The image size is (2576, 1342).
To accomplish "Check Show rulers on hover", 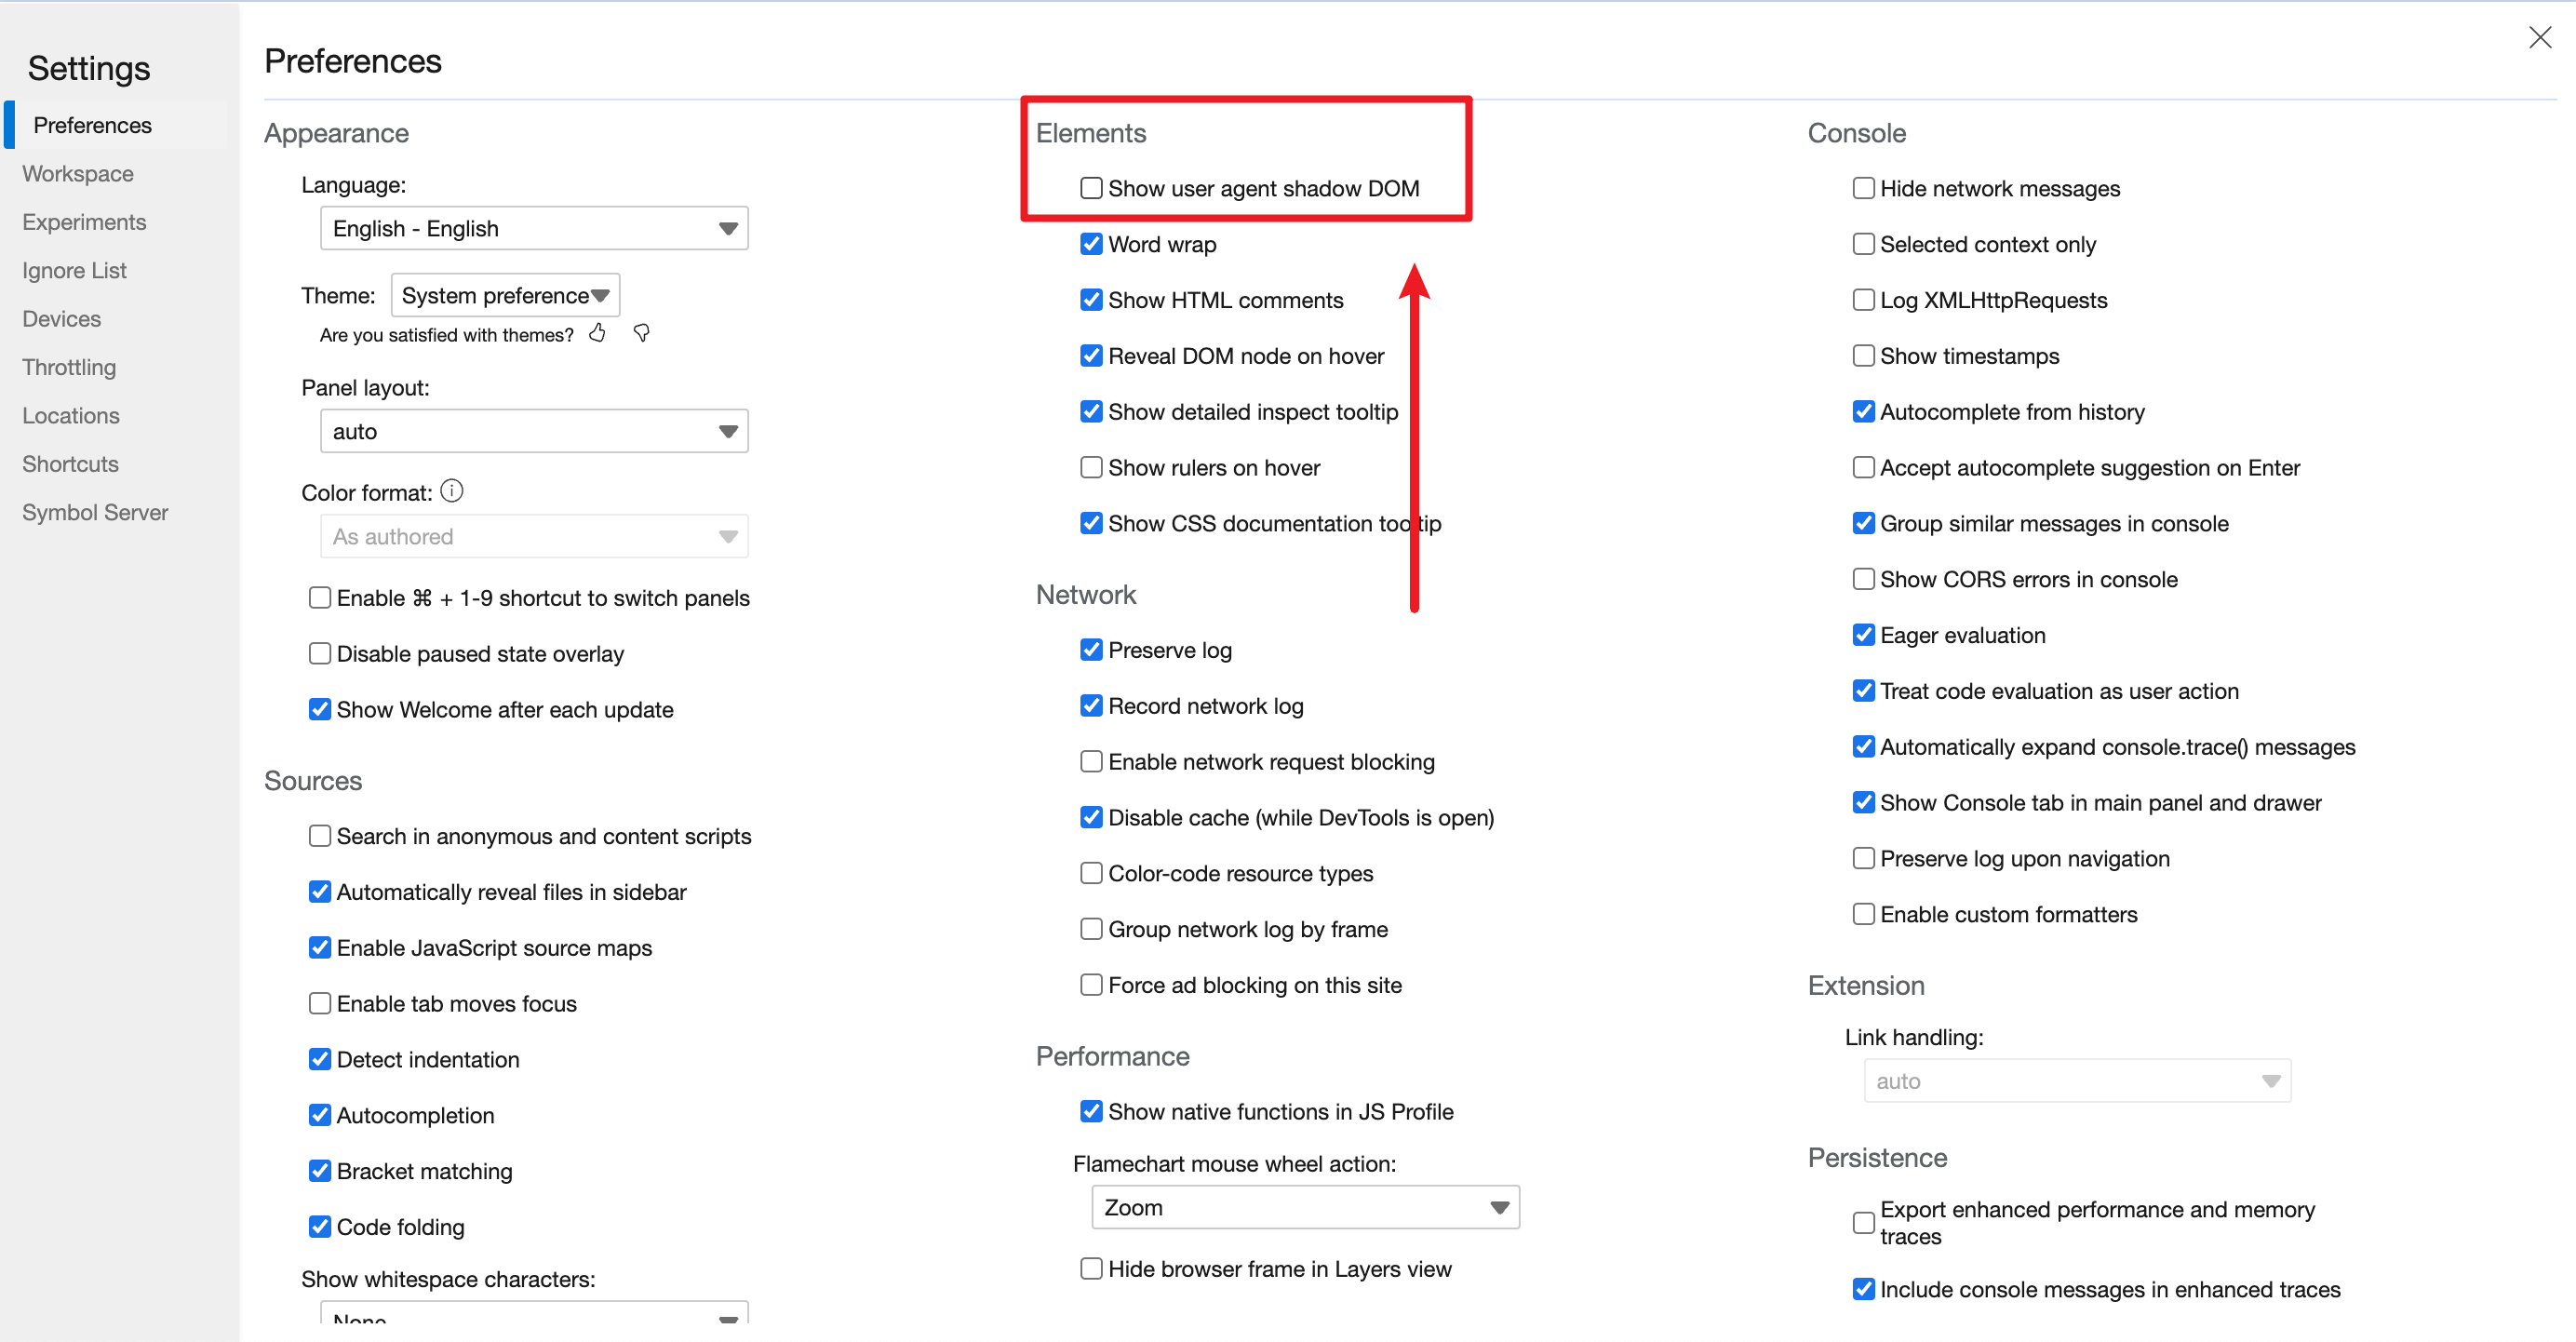I will pyautogui.click(x=1091, y=467).
